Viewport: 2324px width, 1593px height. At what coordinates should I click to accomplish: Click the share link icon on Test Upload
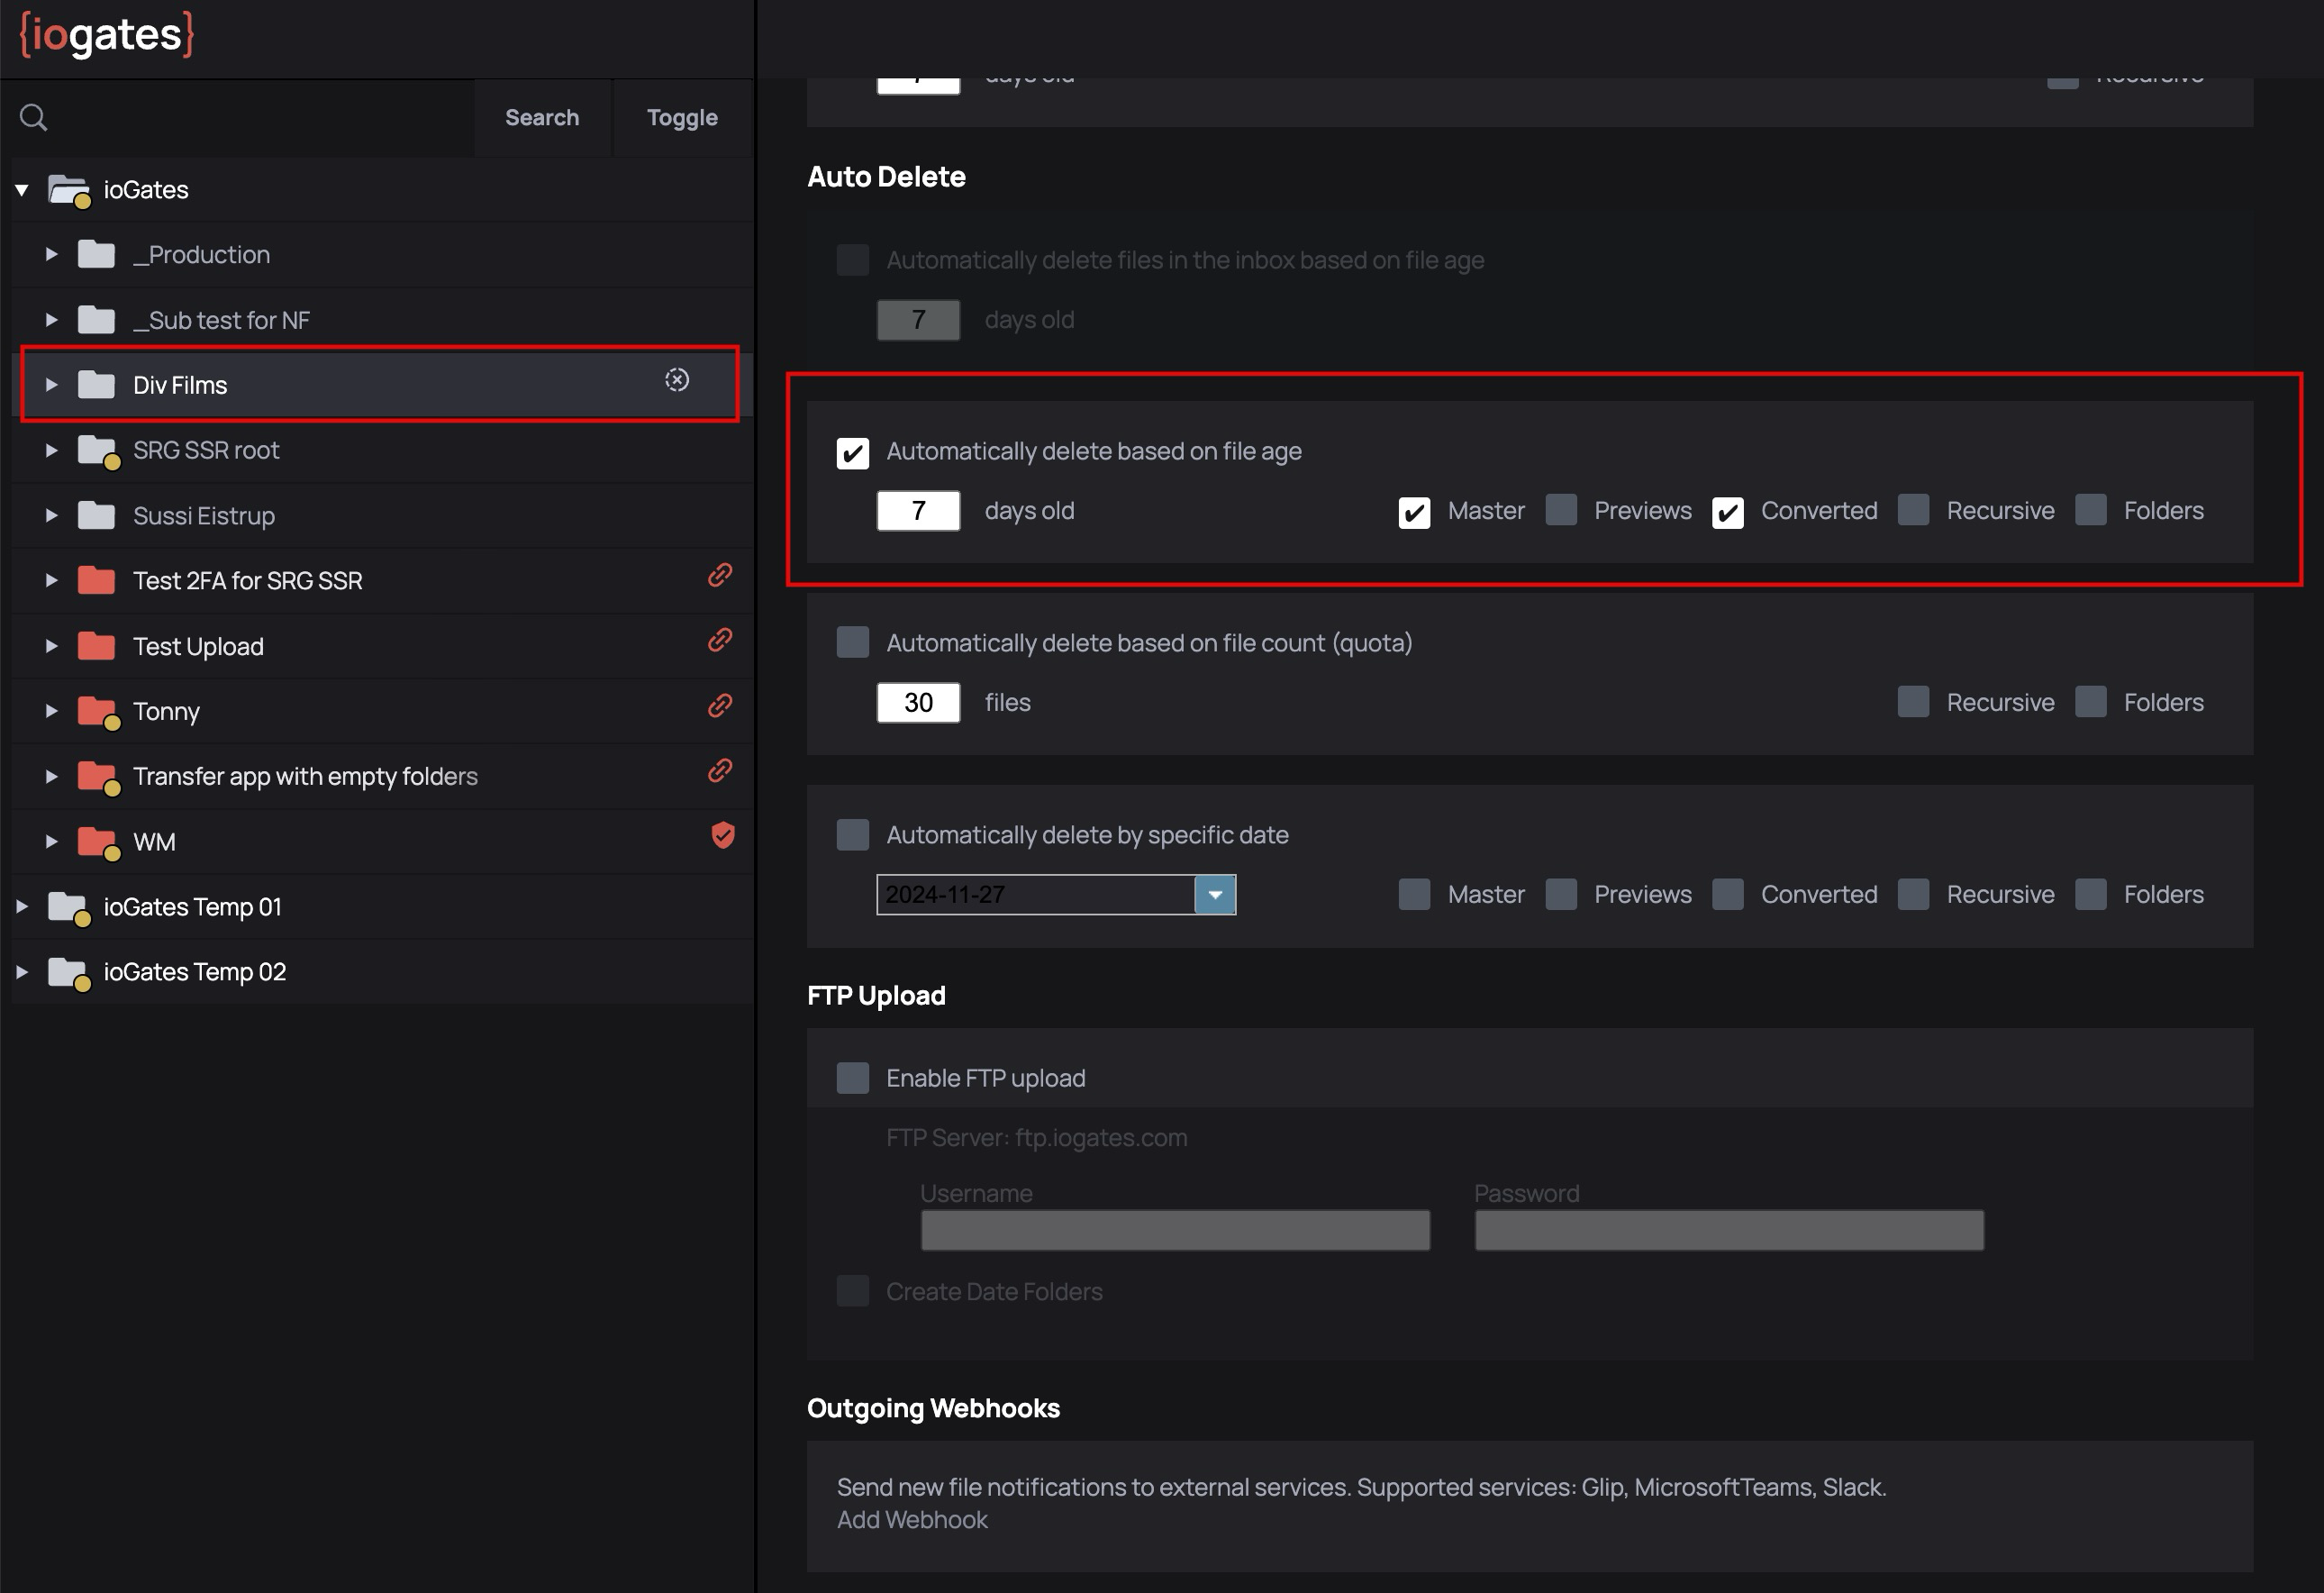[720, 640]
